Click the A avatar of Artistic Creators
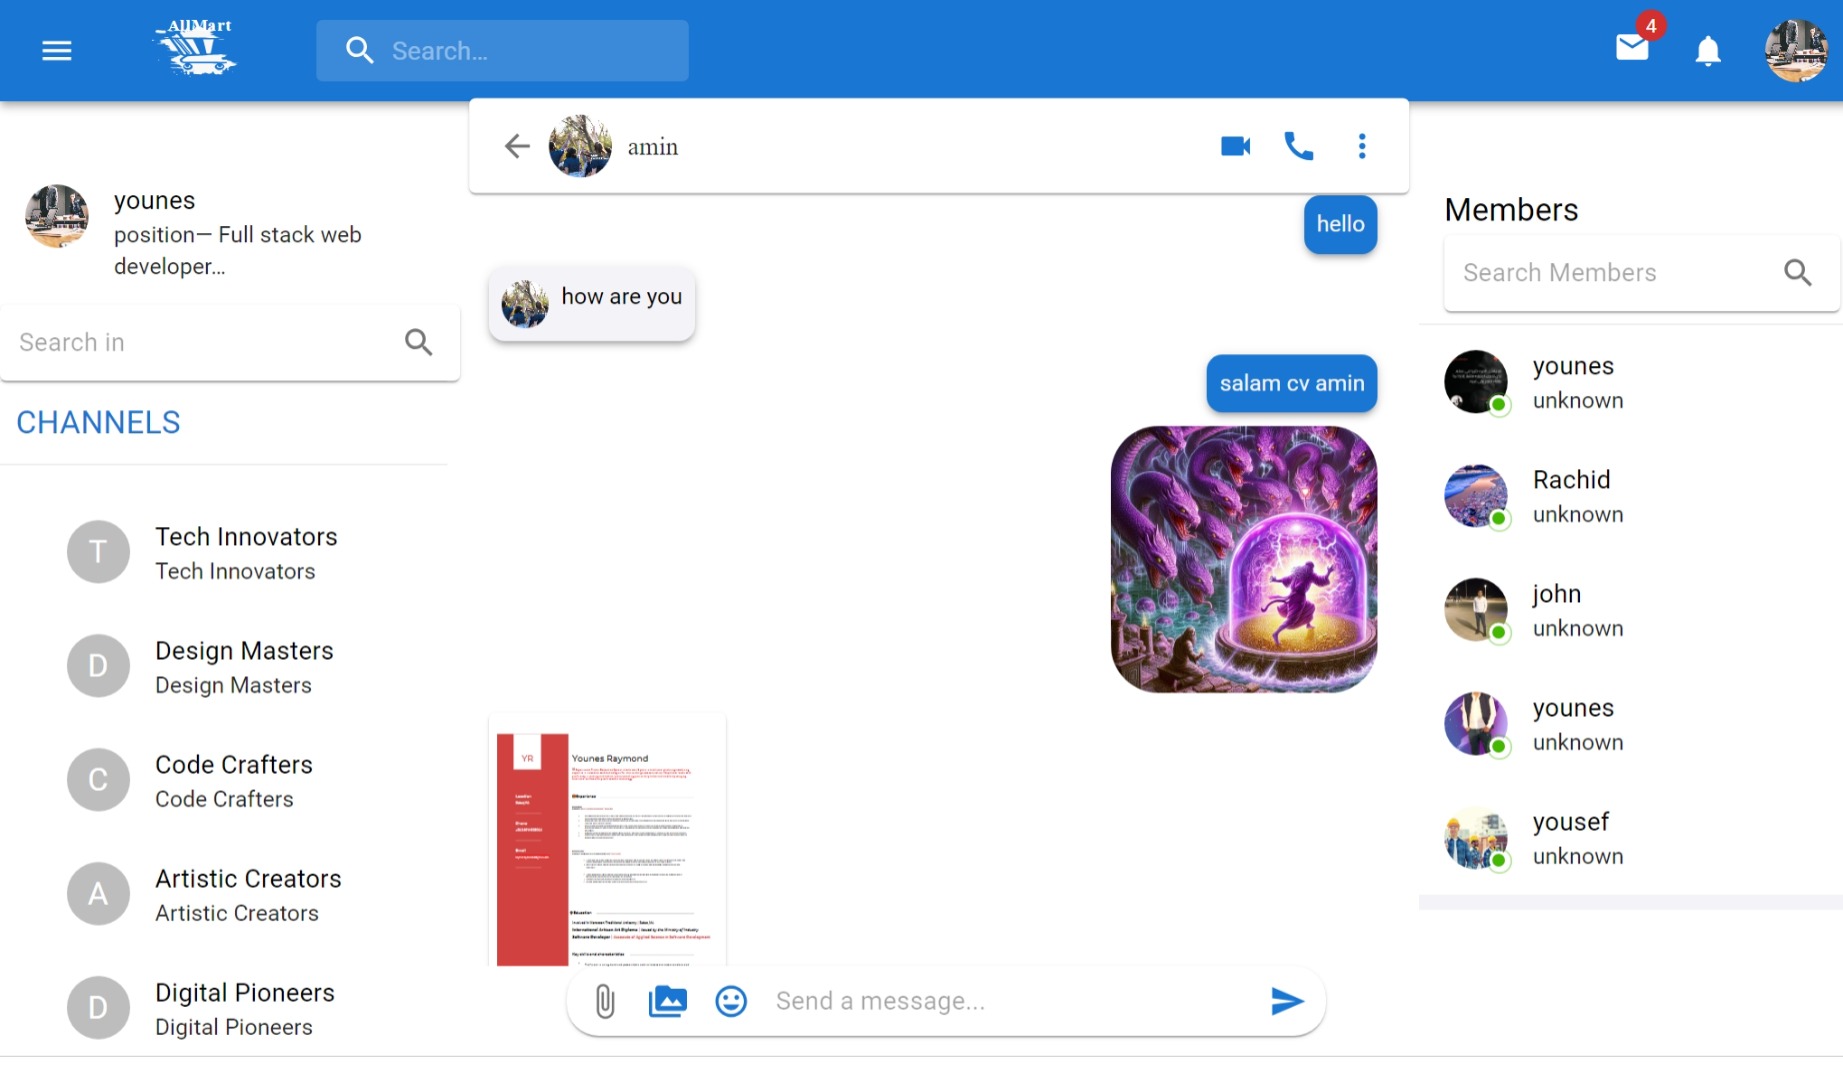Image resolution: width=1843 pixels, height=1073 pixels. 98,894
